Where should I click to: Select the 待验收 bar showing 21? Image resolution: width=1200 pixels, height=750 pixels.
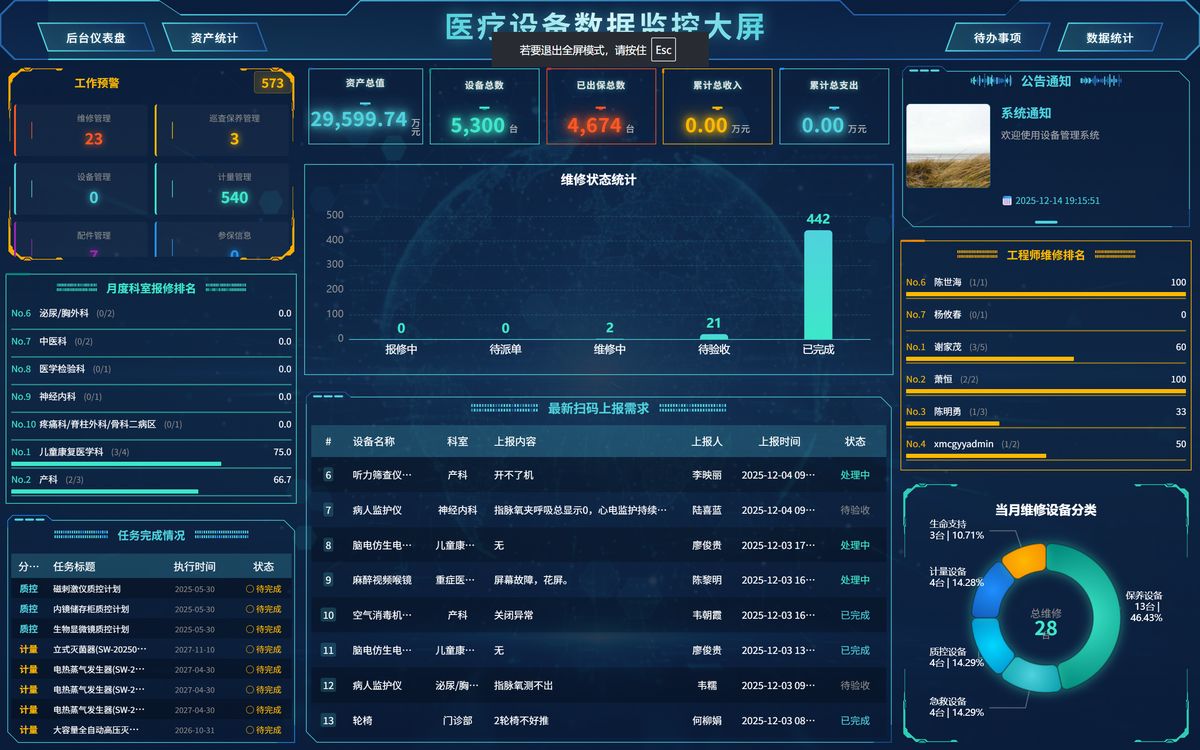pyautogui.click(x=713, y=337)
